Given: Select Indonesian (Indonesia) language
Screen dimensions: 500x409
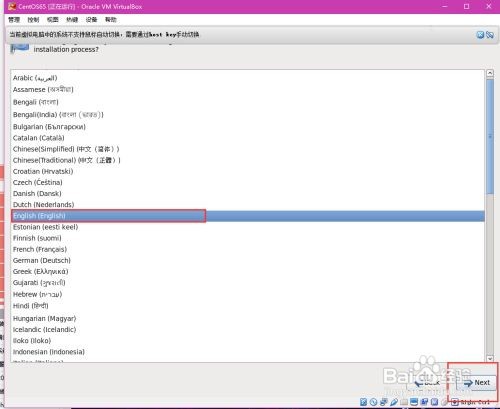Looking at the screenshot, I should point(247,352).
